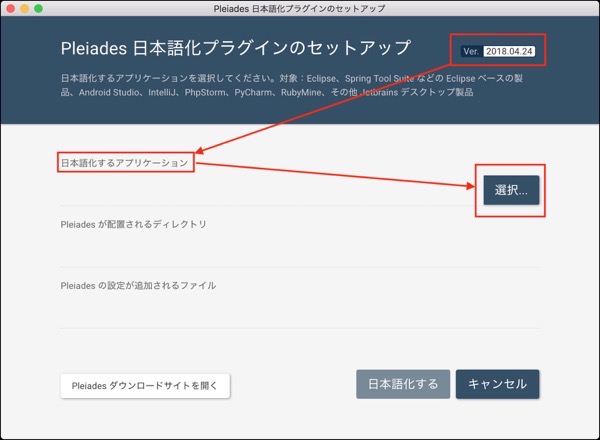Image resolution: width=600 pixels, height=440 pixels.
Task: Select the 2018.04.24 version date
Action: (x=510, y=51)
